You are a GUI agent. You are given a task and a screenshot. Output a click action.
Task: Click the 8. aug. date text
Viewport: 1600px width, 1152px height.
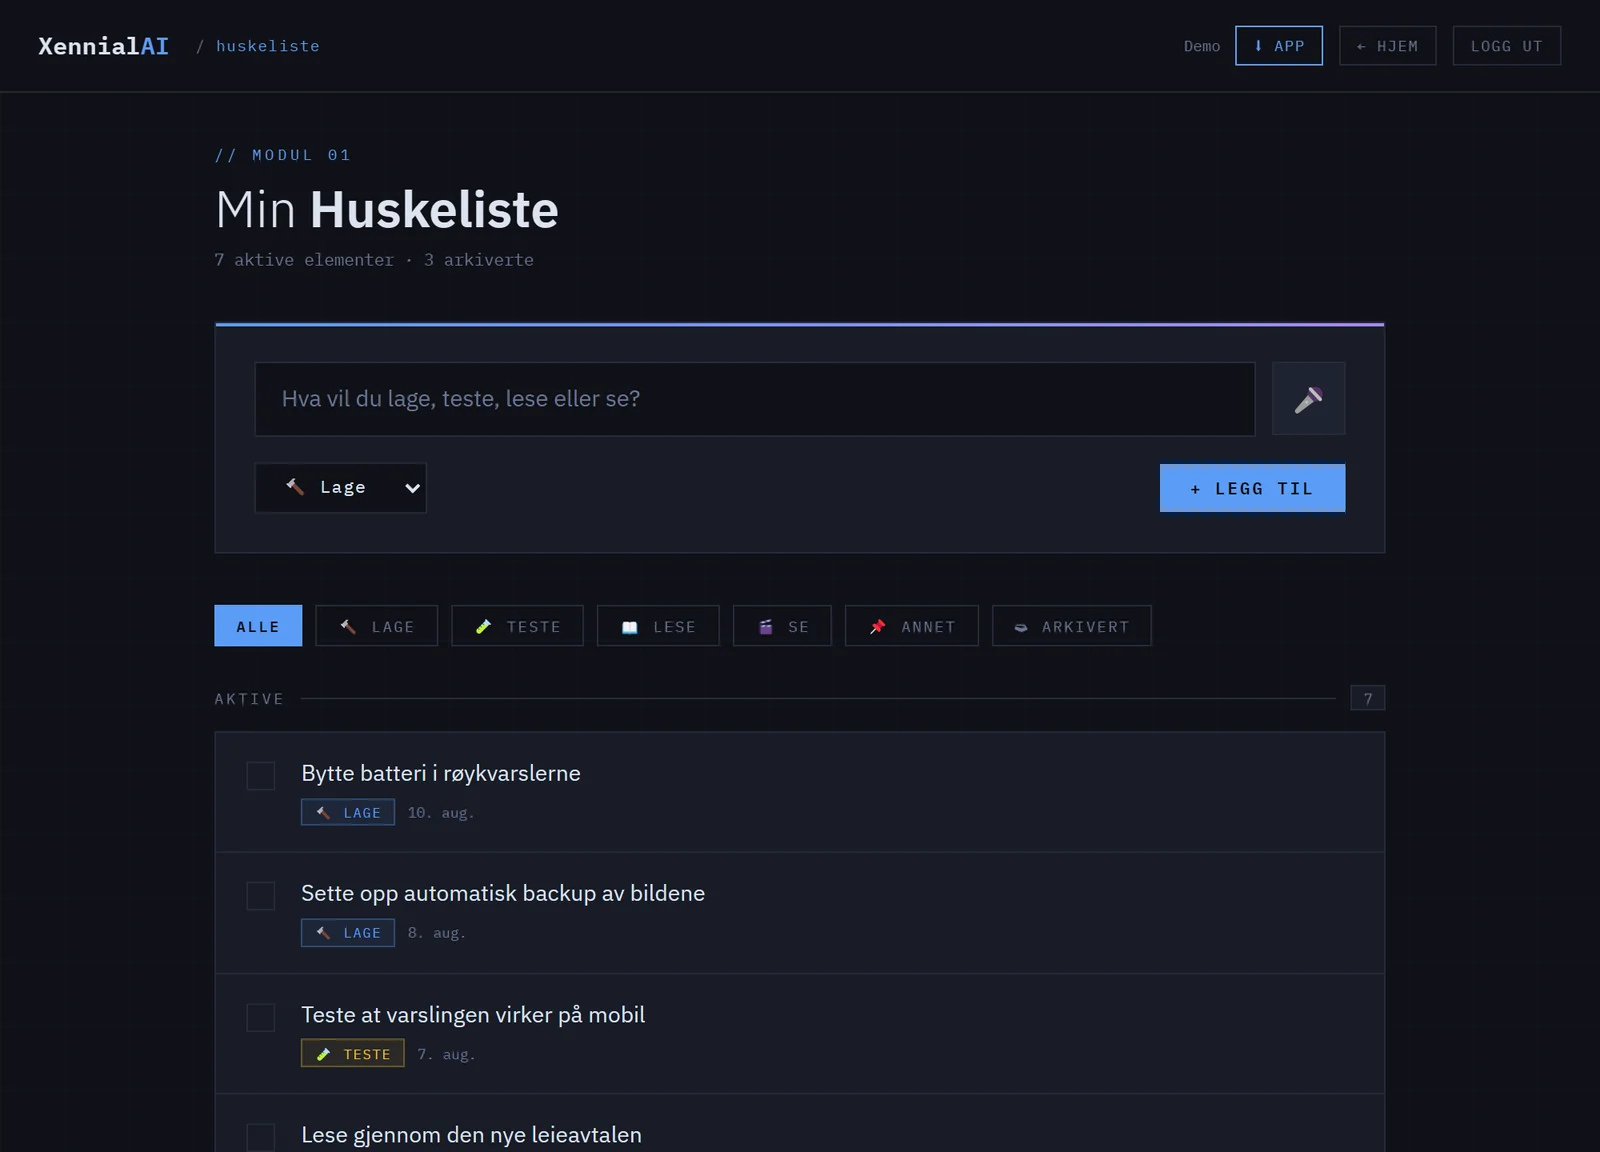(437, 933)
